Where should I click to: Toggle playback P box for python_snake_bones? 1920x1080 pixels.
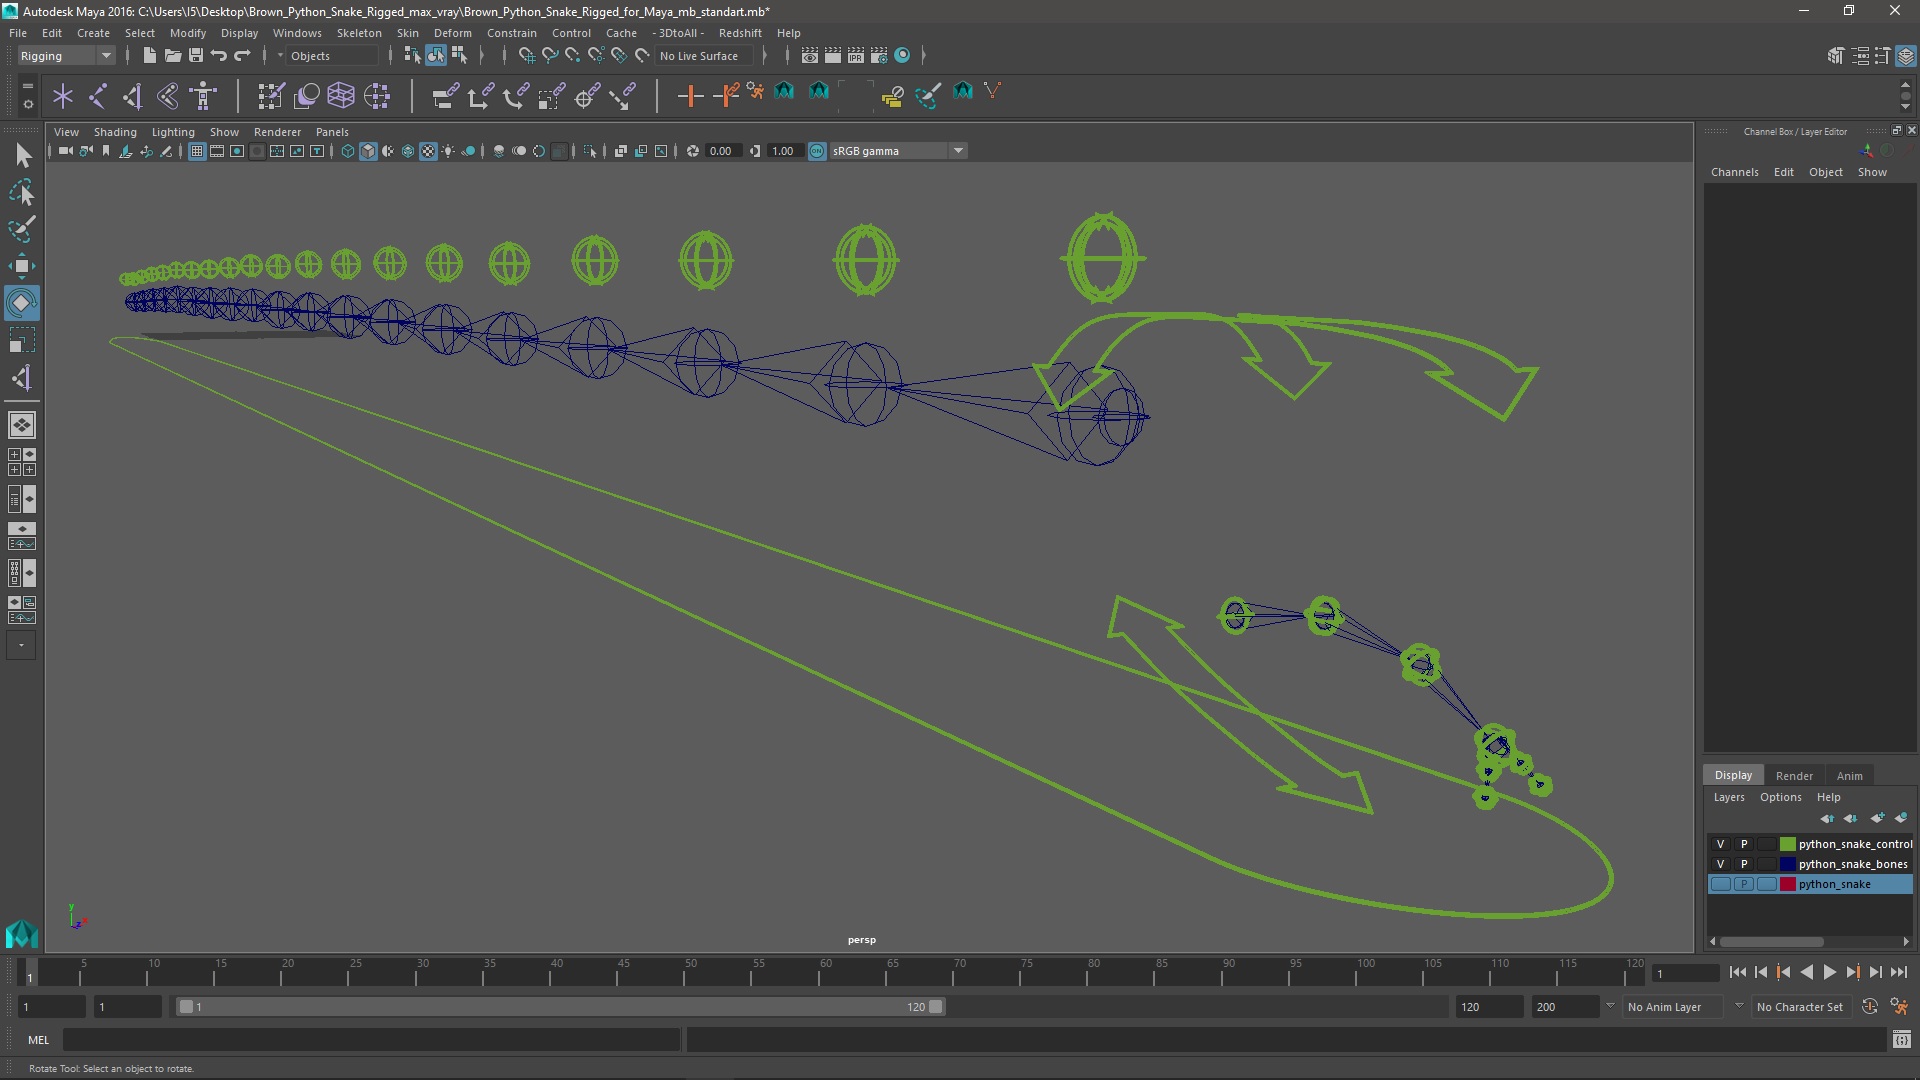(1744, 864)
